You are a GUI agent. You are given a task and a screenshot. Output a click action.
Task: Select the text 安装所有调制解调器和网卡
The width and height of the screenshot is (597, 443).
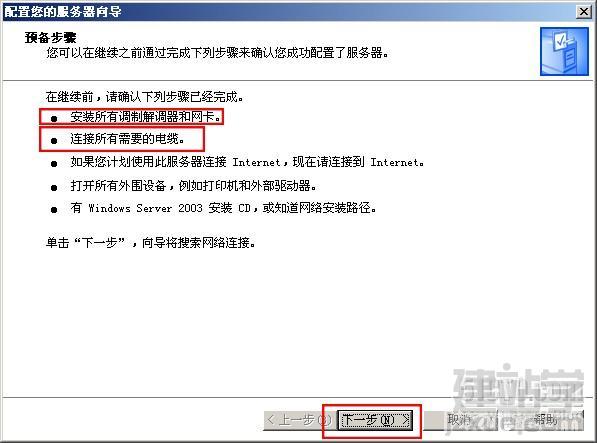point(146,116)
